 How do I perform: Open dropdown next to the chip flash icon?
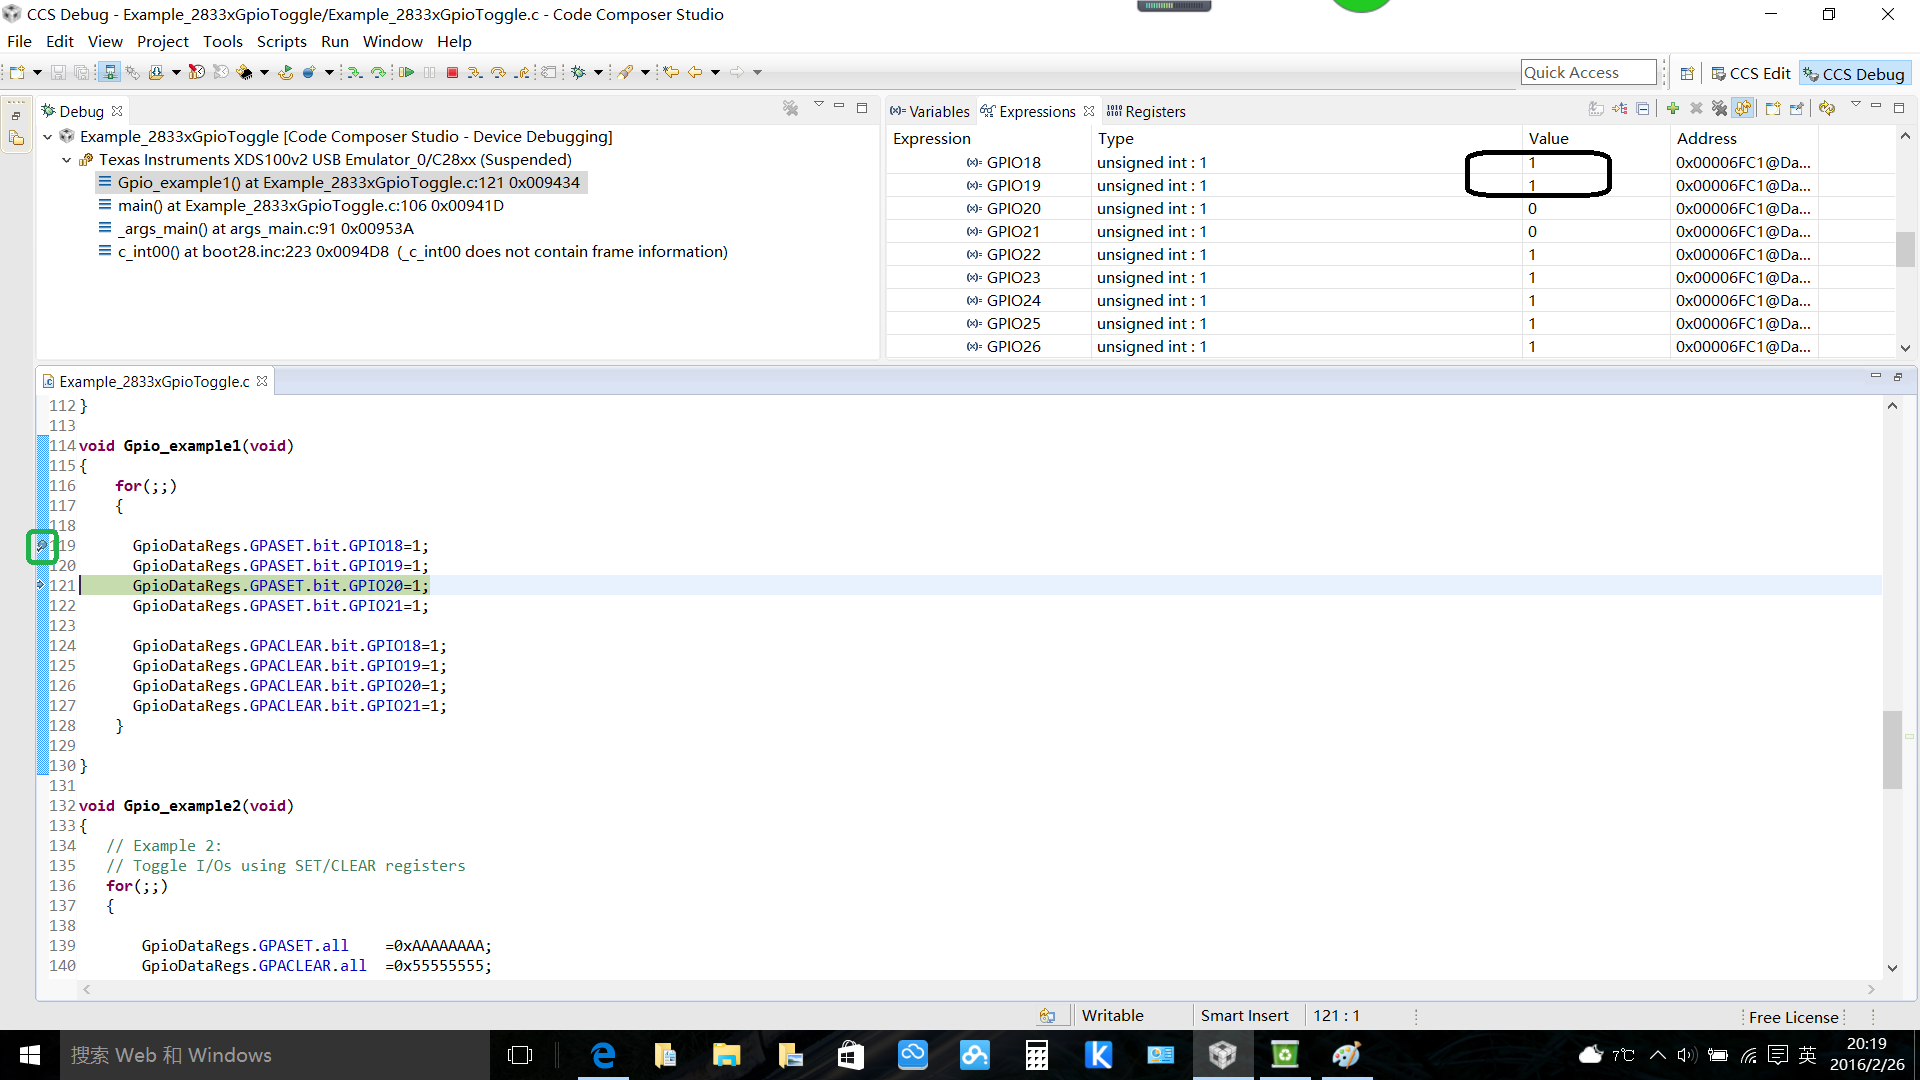pos(264,72)
